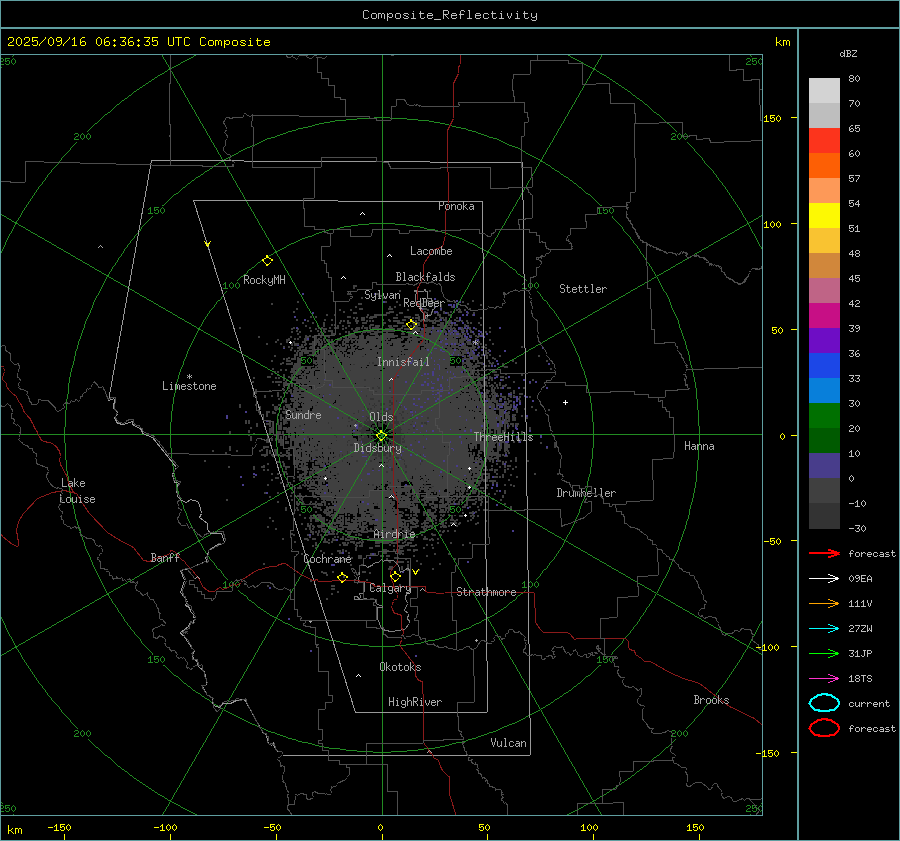
Task: Click the cyan 'current' ellipse legend icon
Action: [x=824, y=703]
